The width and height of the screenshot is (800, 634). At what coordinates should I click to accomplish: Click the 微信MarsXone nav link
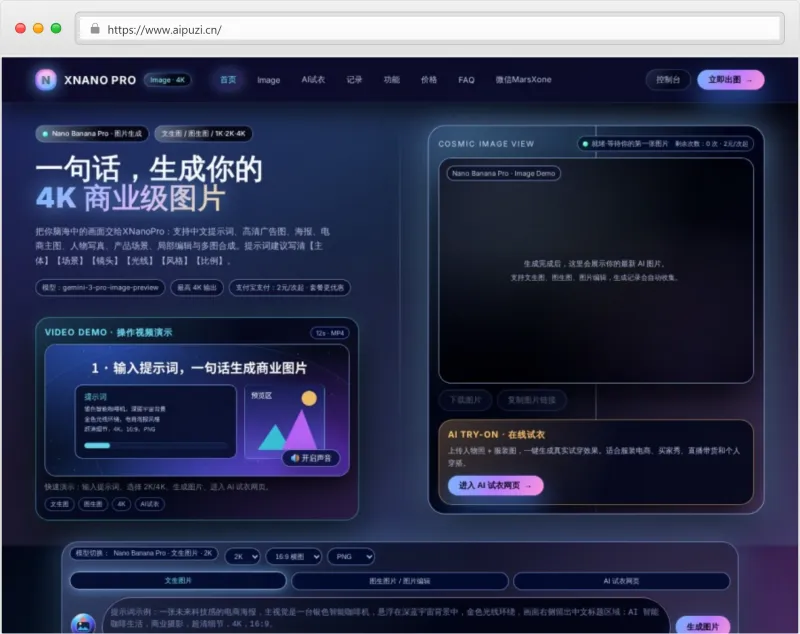click(523, 80)
